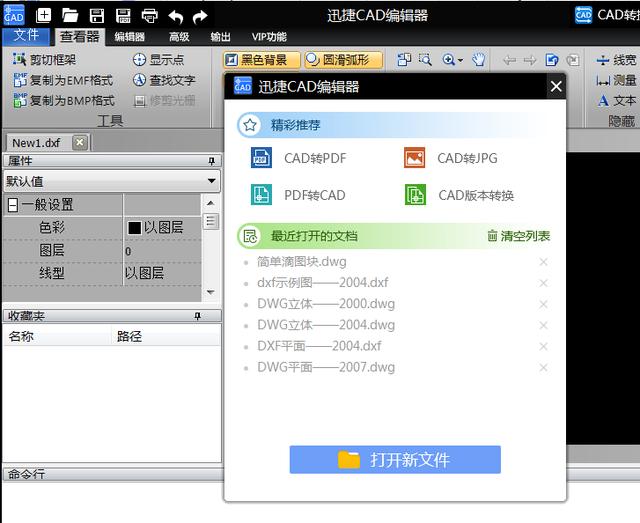The height and width of the screenshot is (523, 640).
Task: Open PDF转CAD converter in dialog
Action: pos(298,195)
